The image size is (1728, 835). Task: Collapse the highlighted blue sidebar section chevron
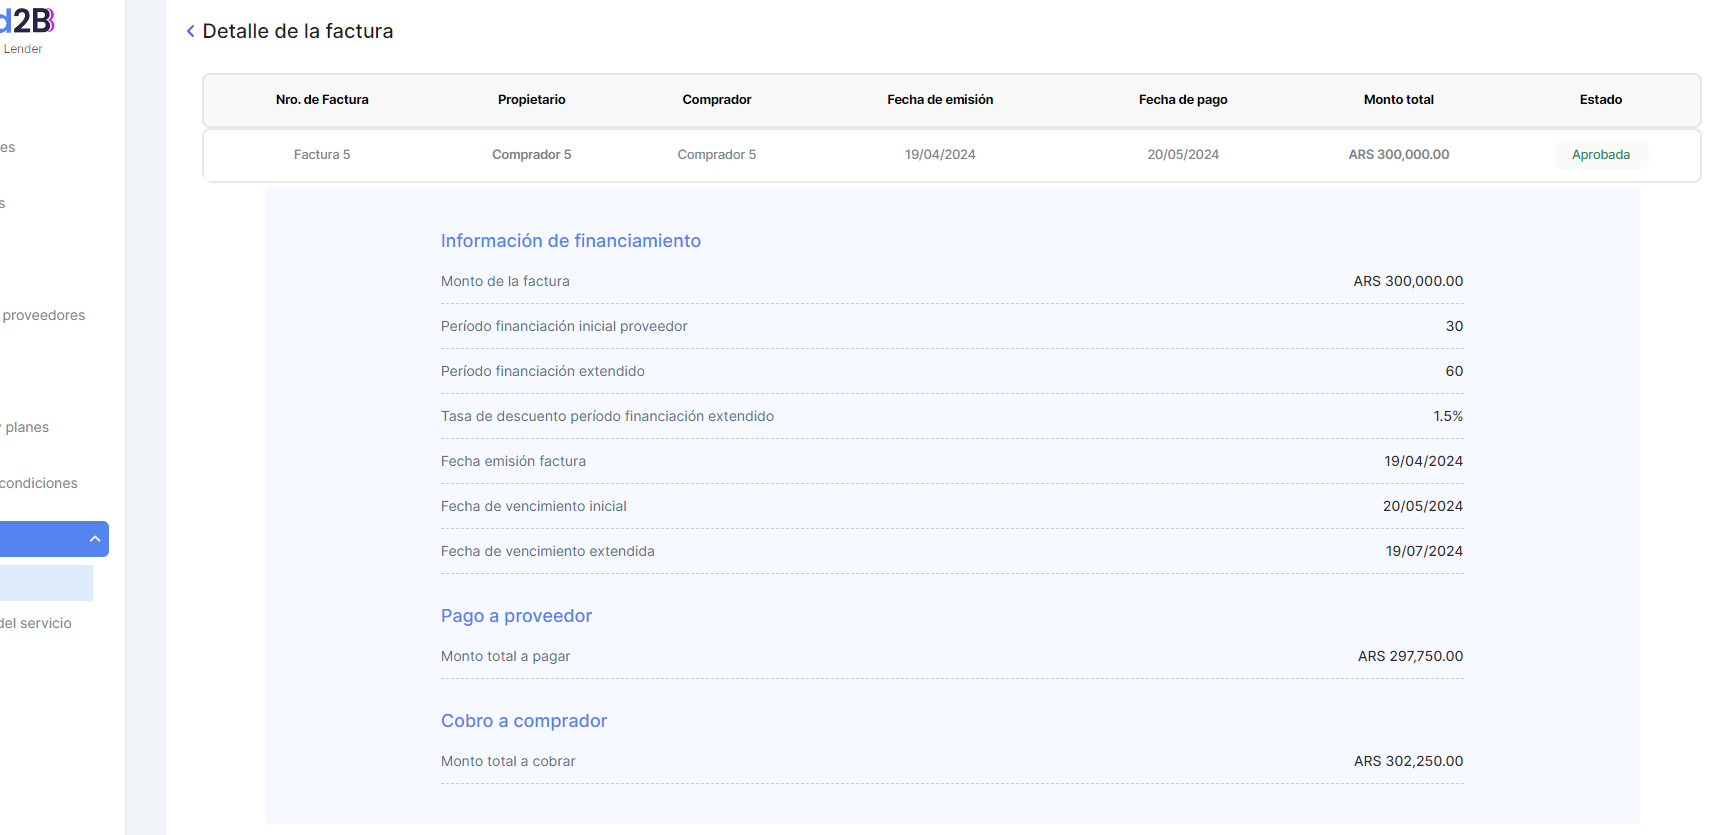95,539
